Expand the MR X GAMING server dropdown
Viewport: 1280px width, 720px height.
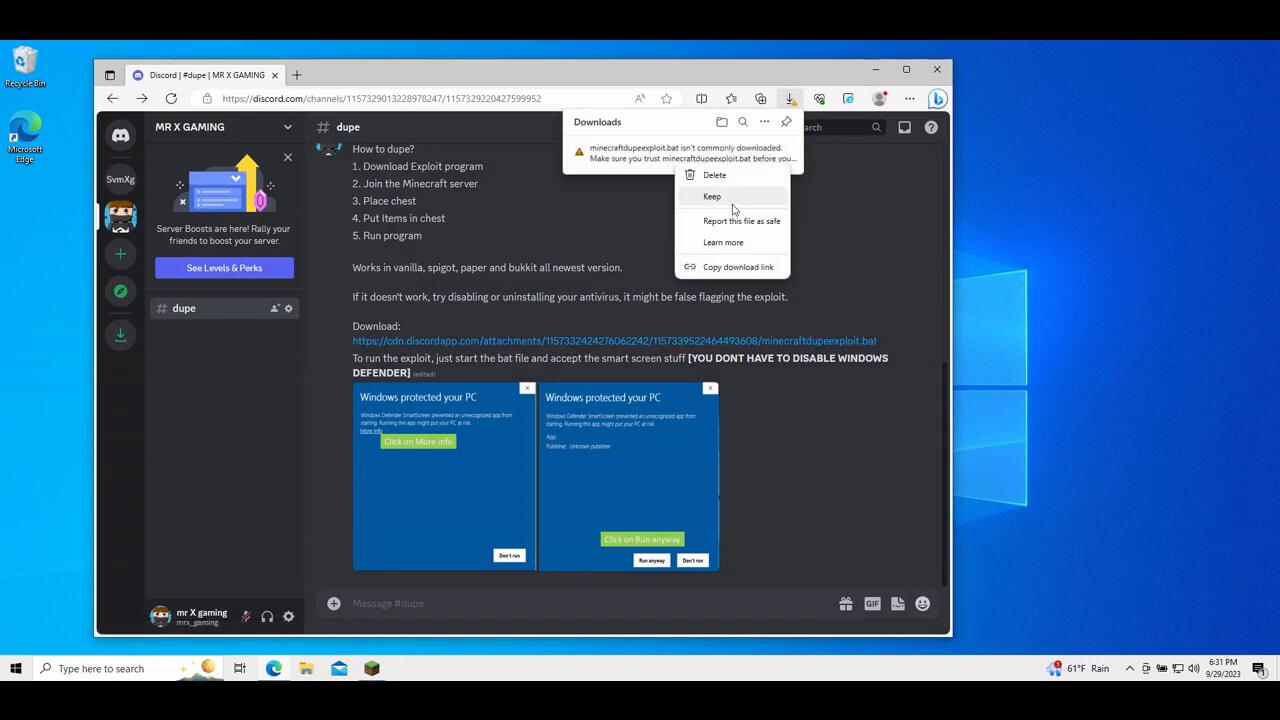[287, 127]
